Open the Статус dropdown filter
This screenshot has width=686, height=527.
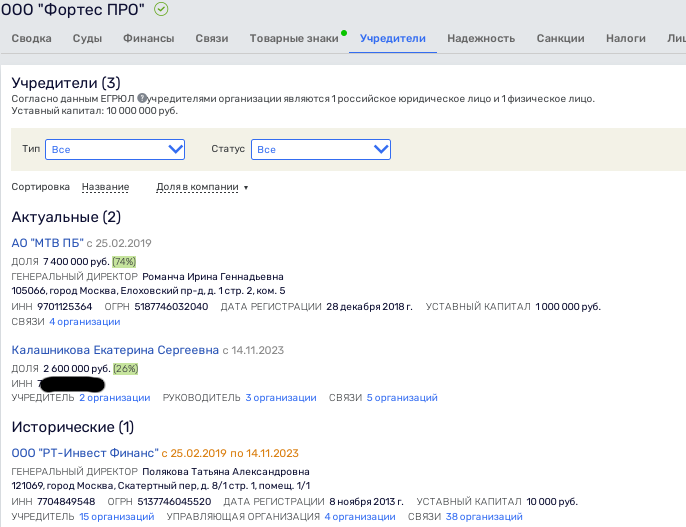point(320,149)
